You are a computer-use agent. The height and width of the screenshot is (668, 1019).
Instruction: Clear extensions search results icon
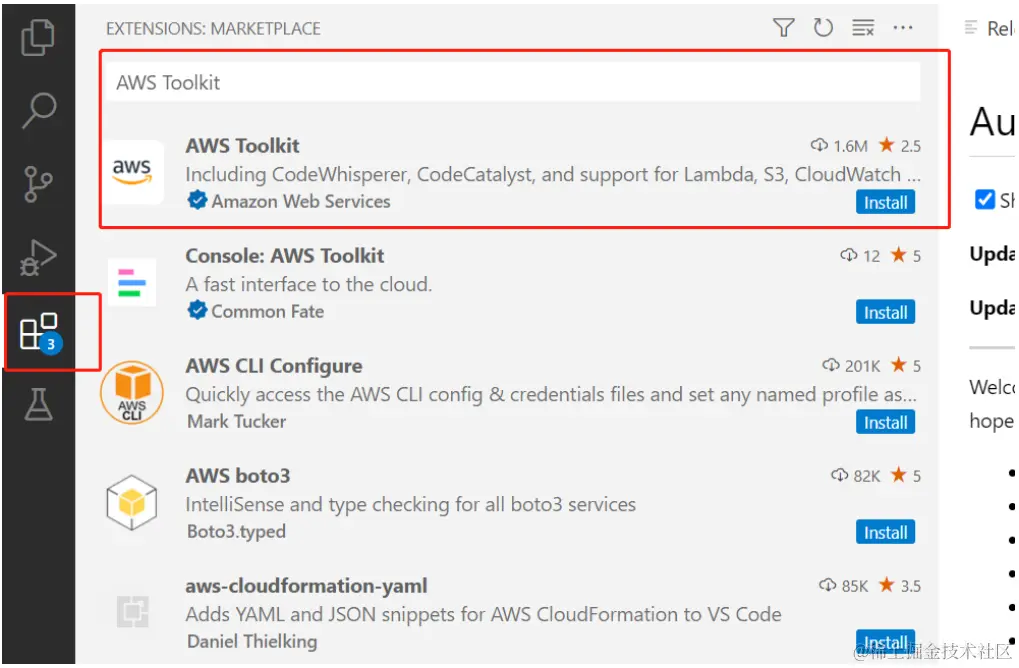click(x=863, y=28)
